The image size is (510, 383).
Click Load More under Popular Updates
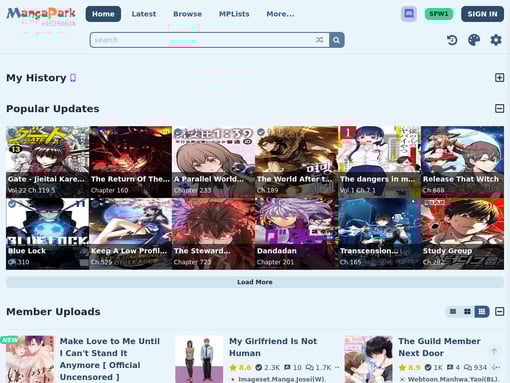(x=255, y=282)
